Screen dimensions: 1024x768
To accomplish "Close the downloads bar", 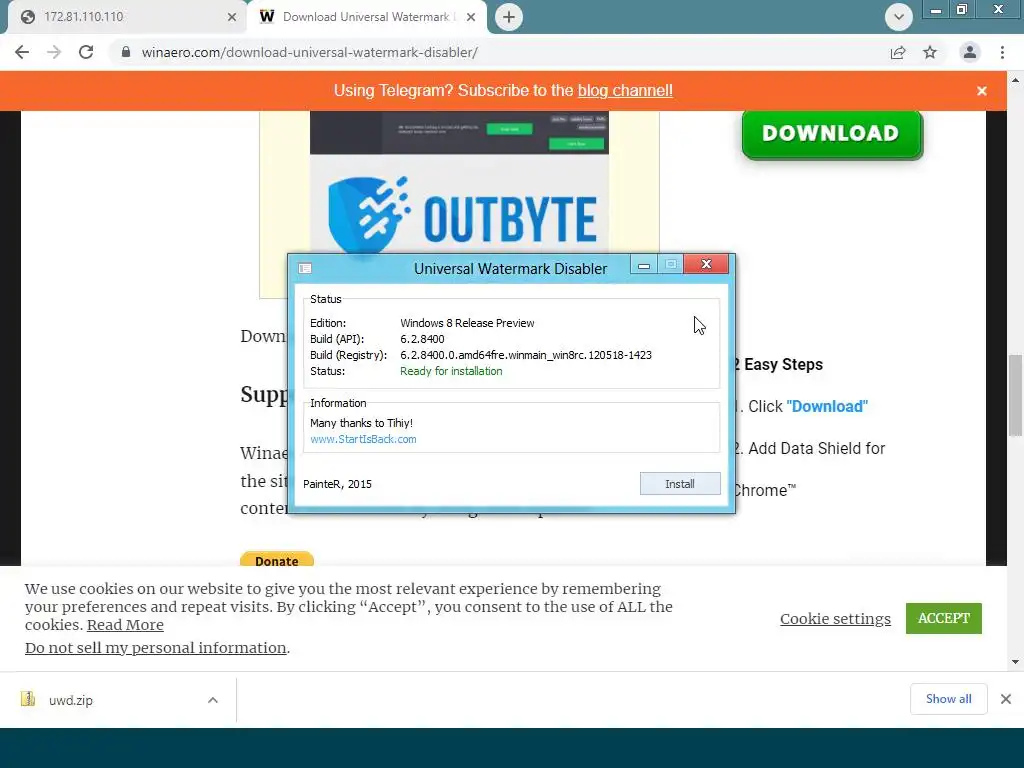I will pos(1006,699).
